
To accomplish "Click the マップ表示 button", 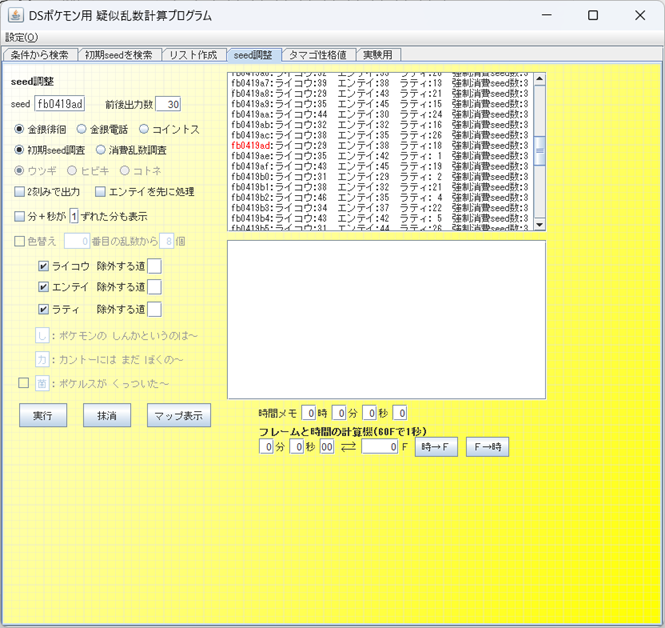I will point(179,415).
